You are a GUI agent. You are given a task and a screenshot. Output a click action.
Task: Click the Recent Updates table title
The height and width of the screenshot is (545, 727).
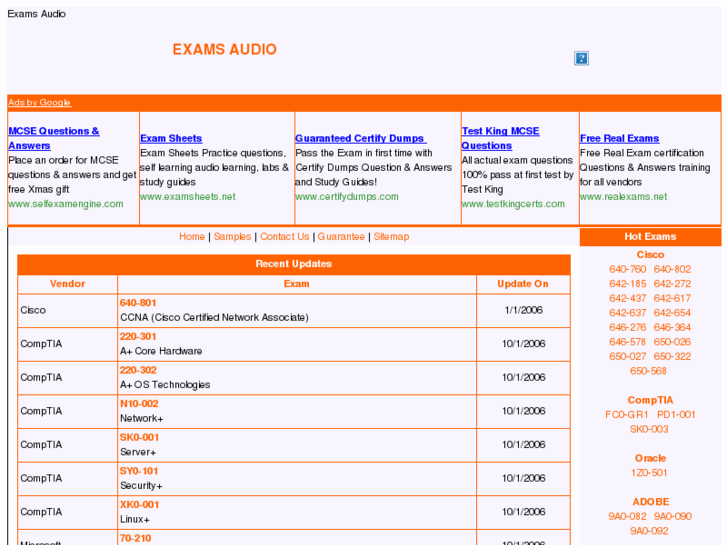pos(294,264)
